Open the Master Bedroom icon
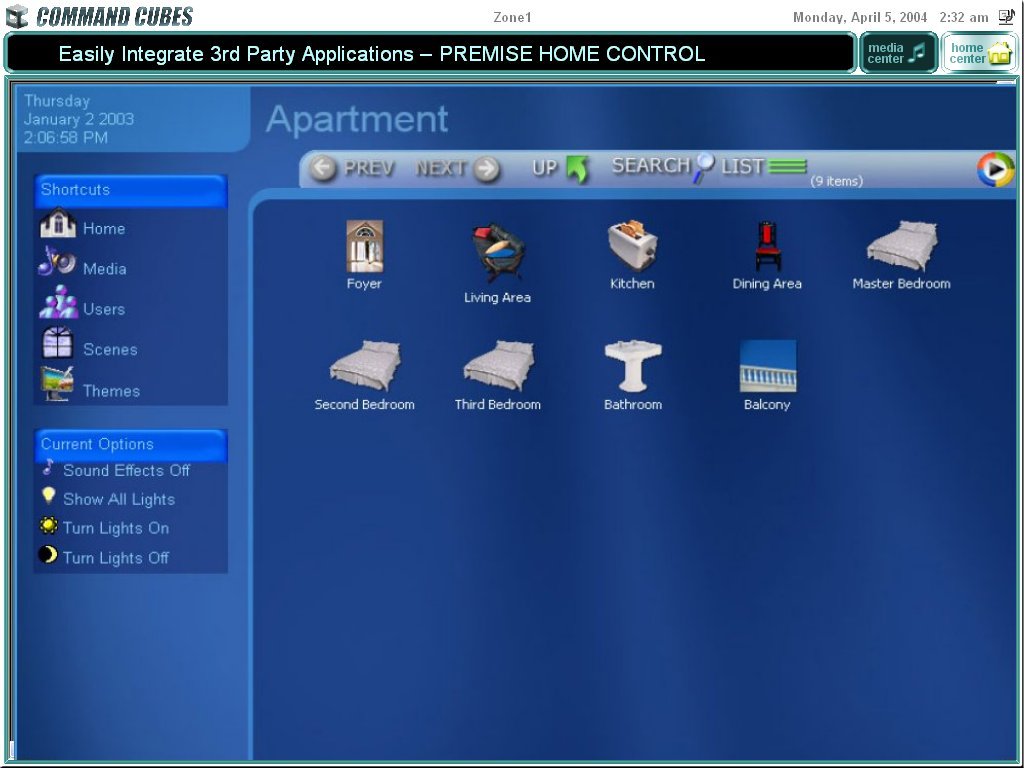This screenshot has height=768, width=1024. 901,246
